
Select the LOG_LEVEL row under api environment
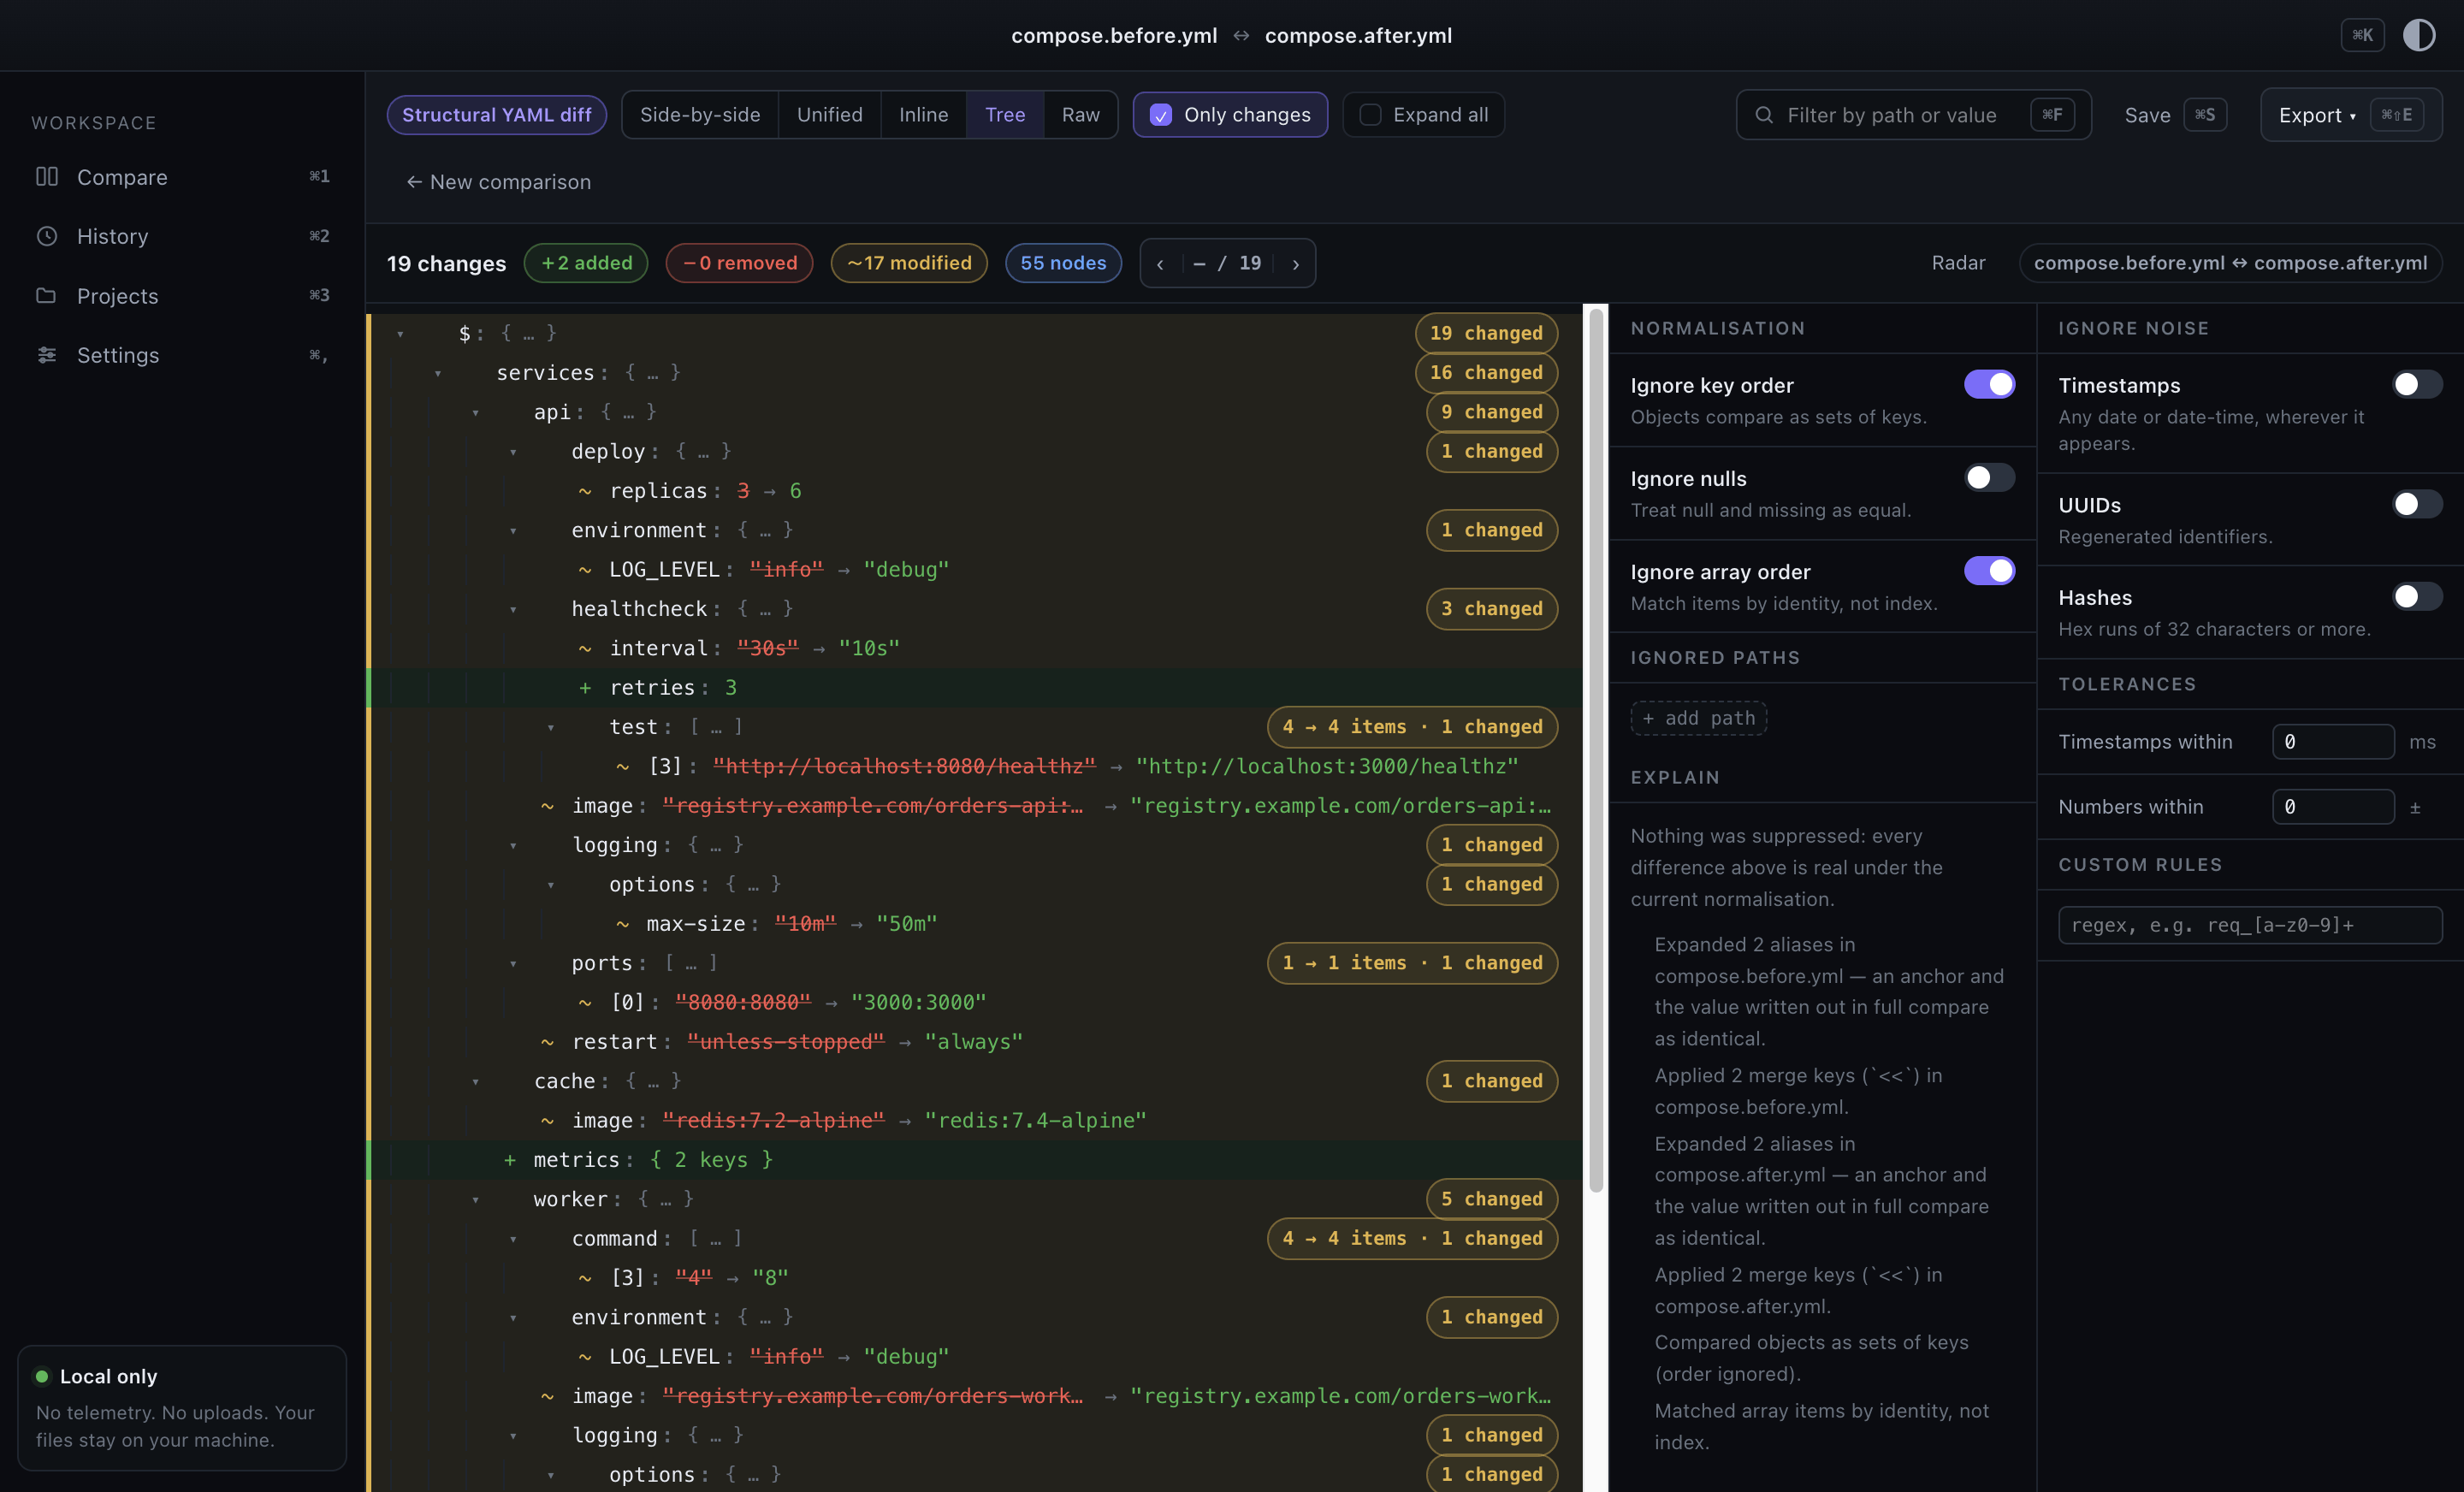click(975, 570)
